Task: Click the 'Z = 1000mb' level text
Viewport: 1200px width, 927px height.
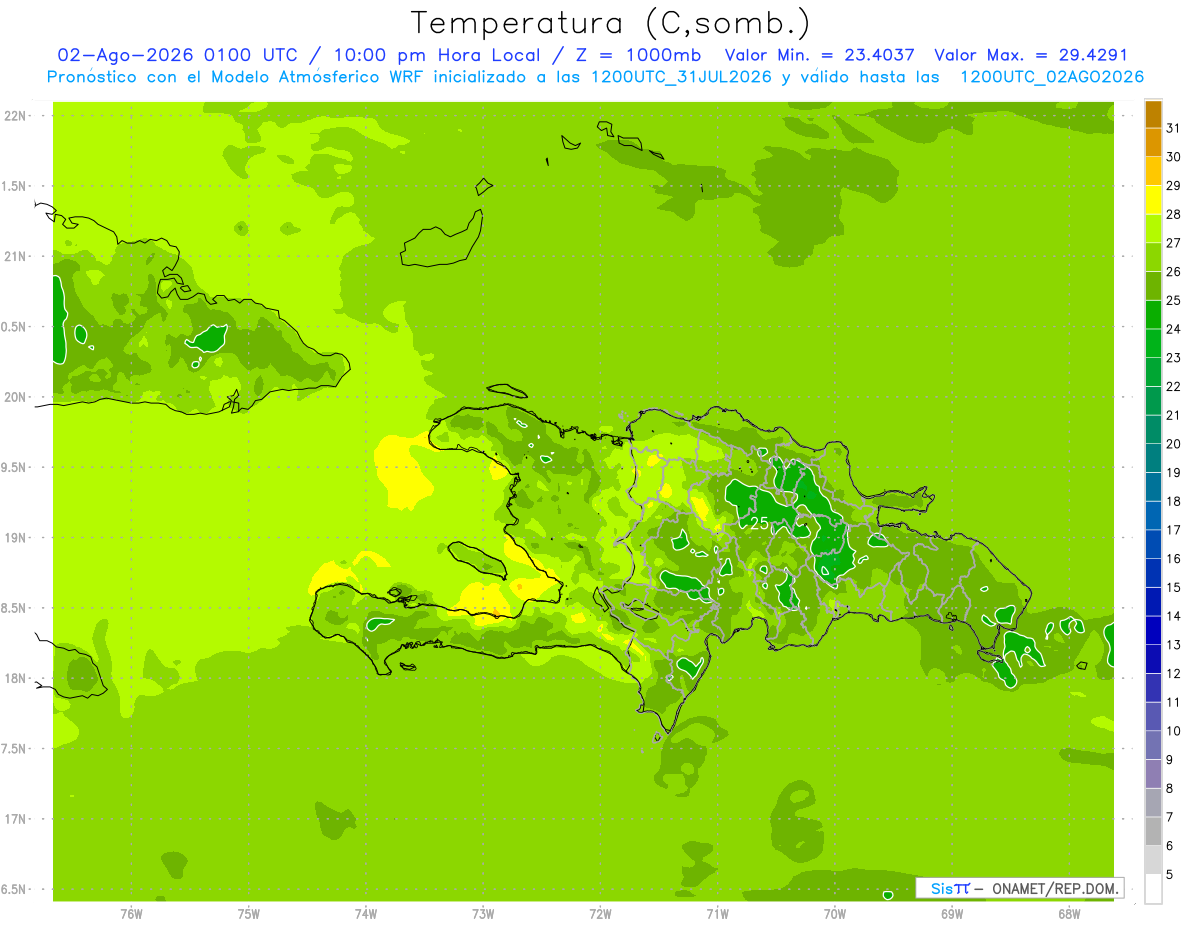Action: click(637, 55)
